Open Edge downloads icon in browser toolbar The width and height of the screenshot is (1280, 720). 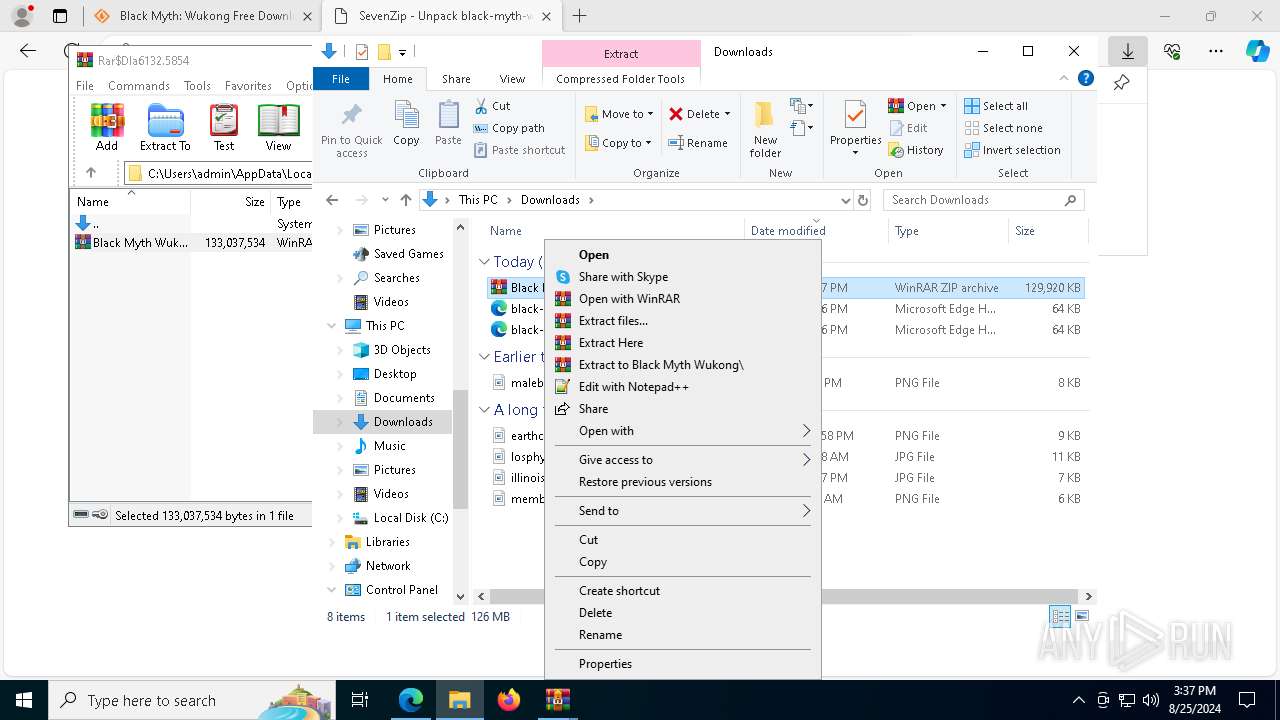click(1127, 51)
